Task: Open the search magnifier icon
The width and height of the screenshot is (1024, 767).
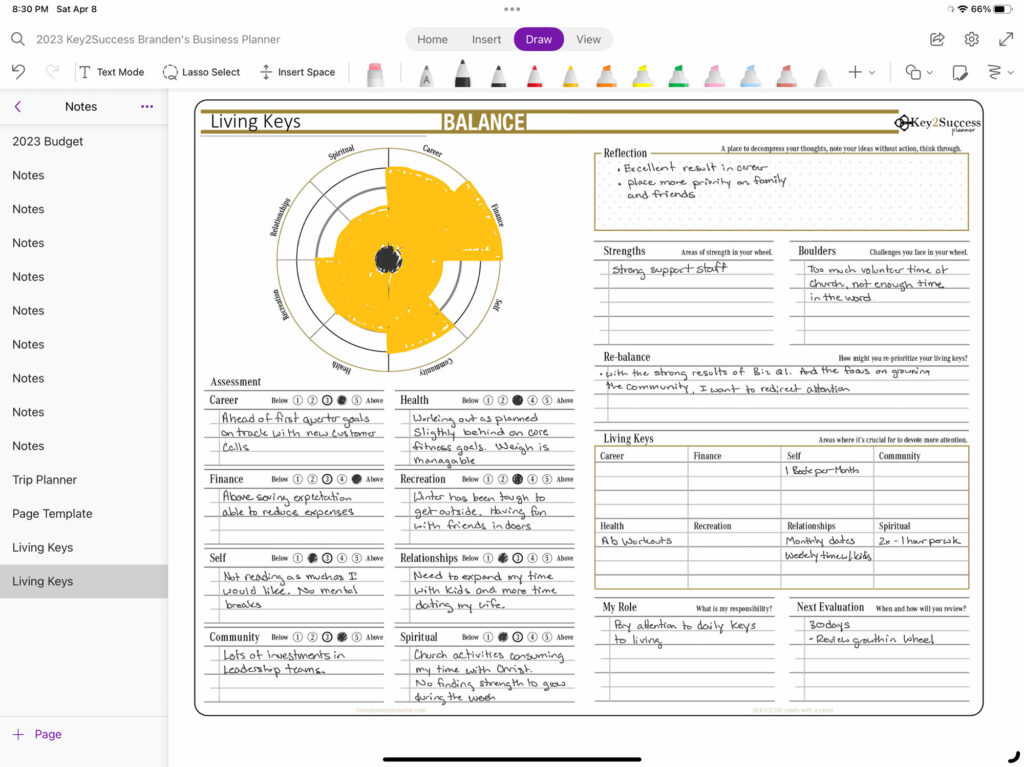Action: coord(18,39)
